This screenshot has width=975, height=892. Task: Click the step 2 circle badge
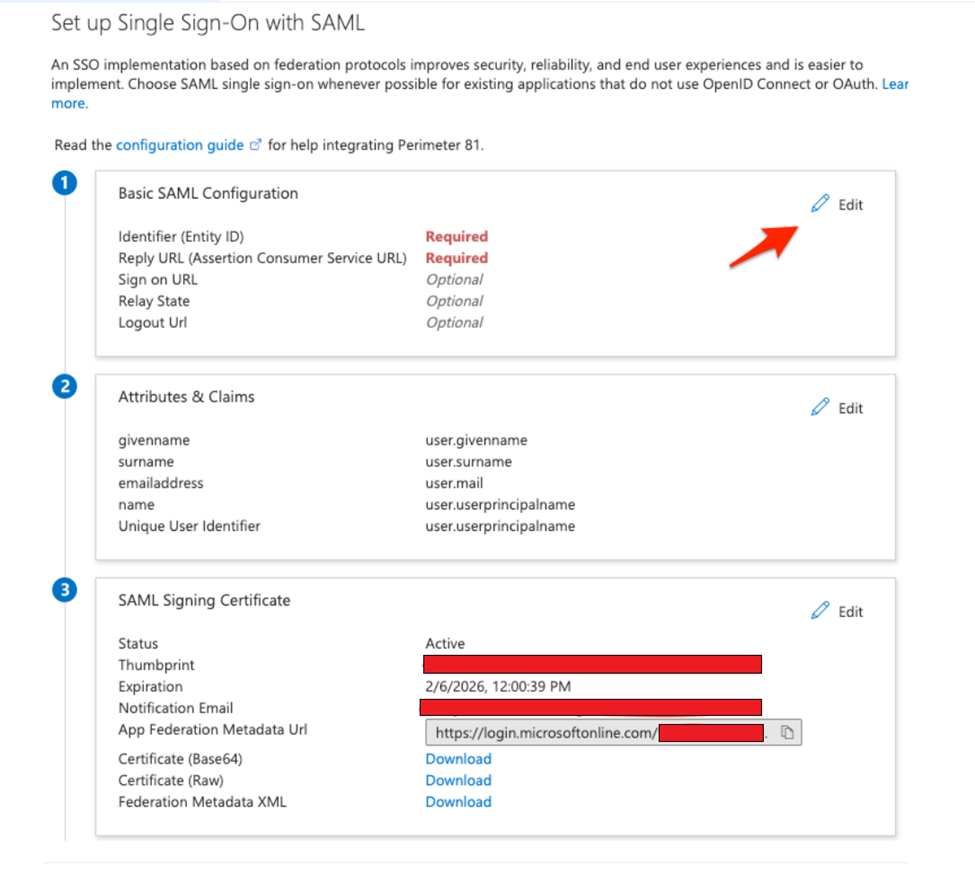65,387
